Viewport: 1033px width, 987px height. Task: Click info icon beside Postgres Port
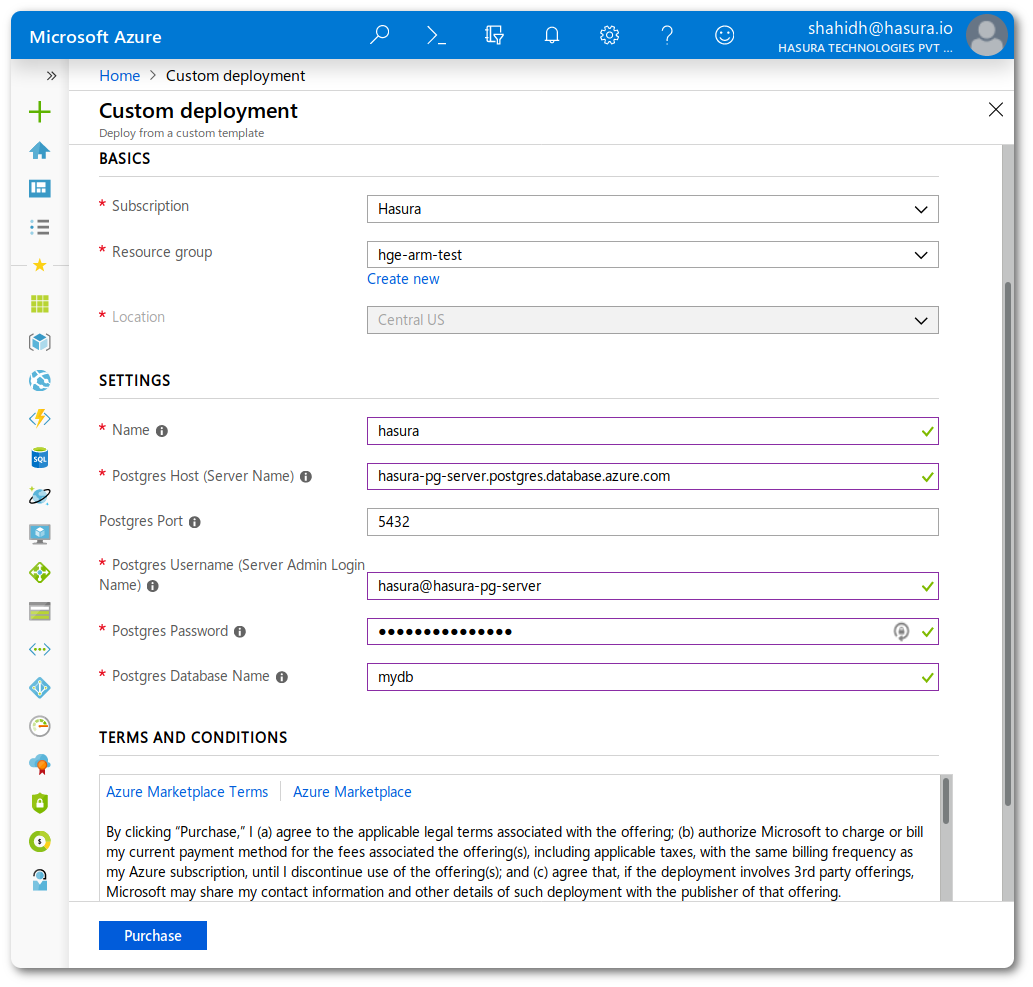194,522
